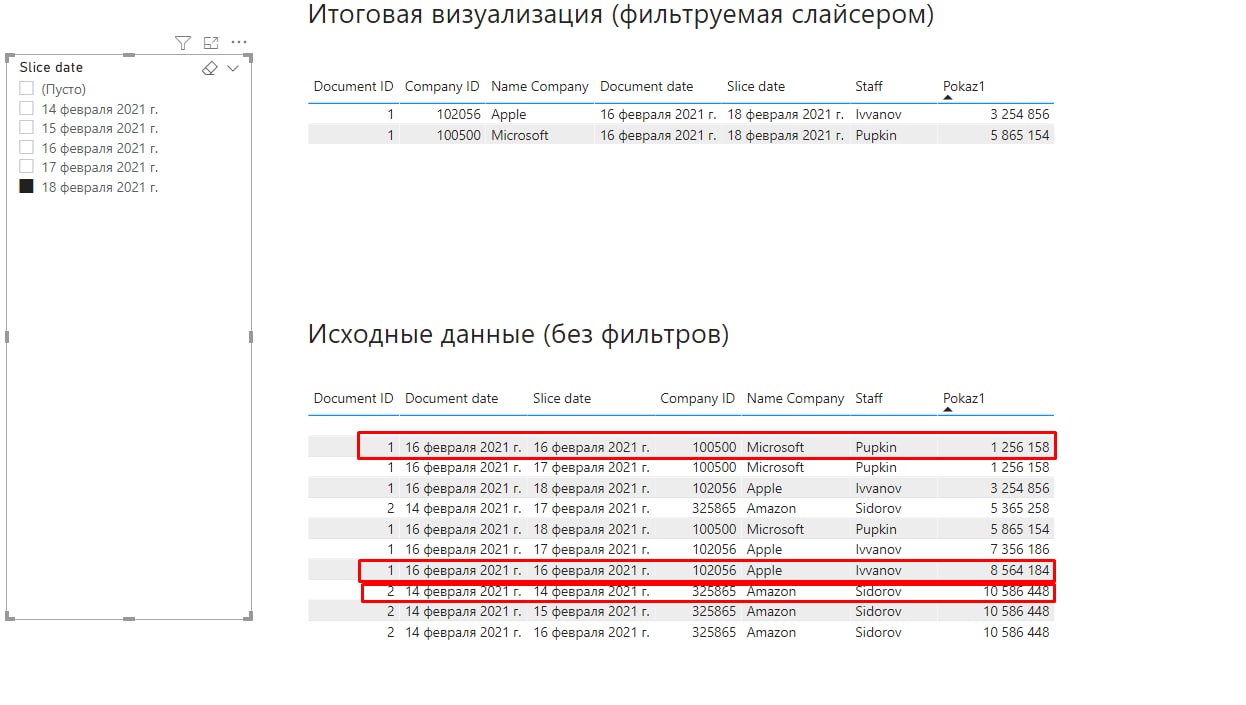This screenshot has height=705, width=1246.
Task: Select the 102056 cell in the filtered table
Action: pos(459,115)
